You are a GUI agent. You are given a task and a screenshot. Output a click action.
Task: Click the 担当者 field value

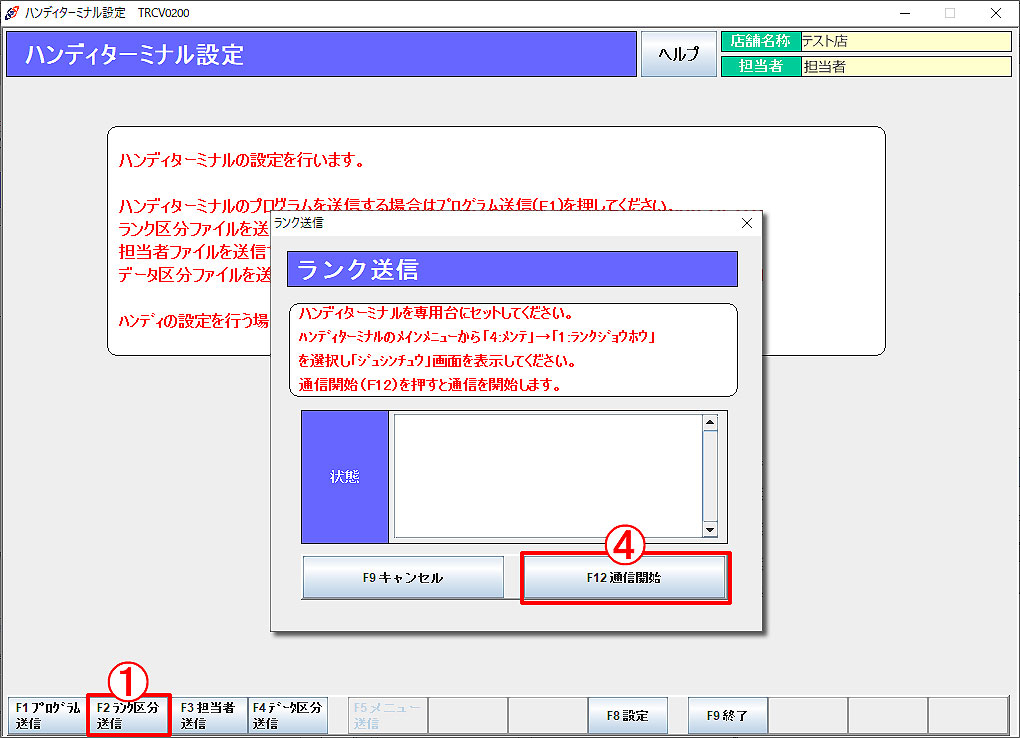coord(906,66)
